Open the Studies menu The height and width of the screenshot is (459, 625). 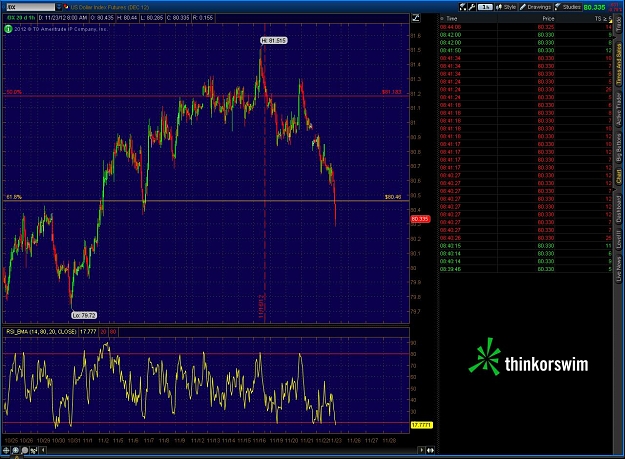click(568, 7)
